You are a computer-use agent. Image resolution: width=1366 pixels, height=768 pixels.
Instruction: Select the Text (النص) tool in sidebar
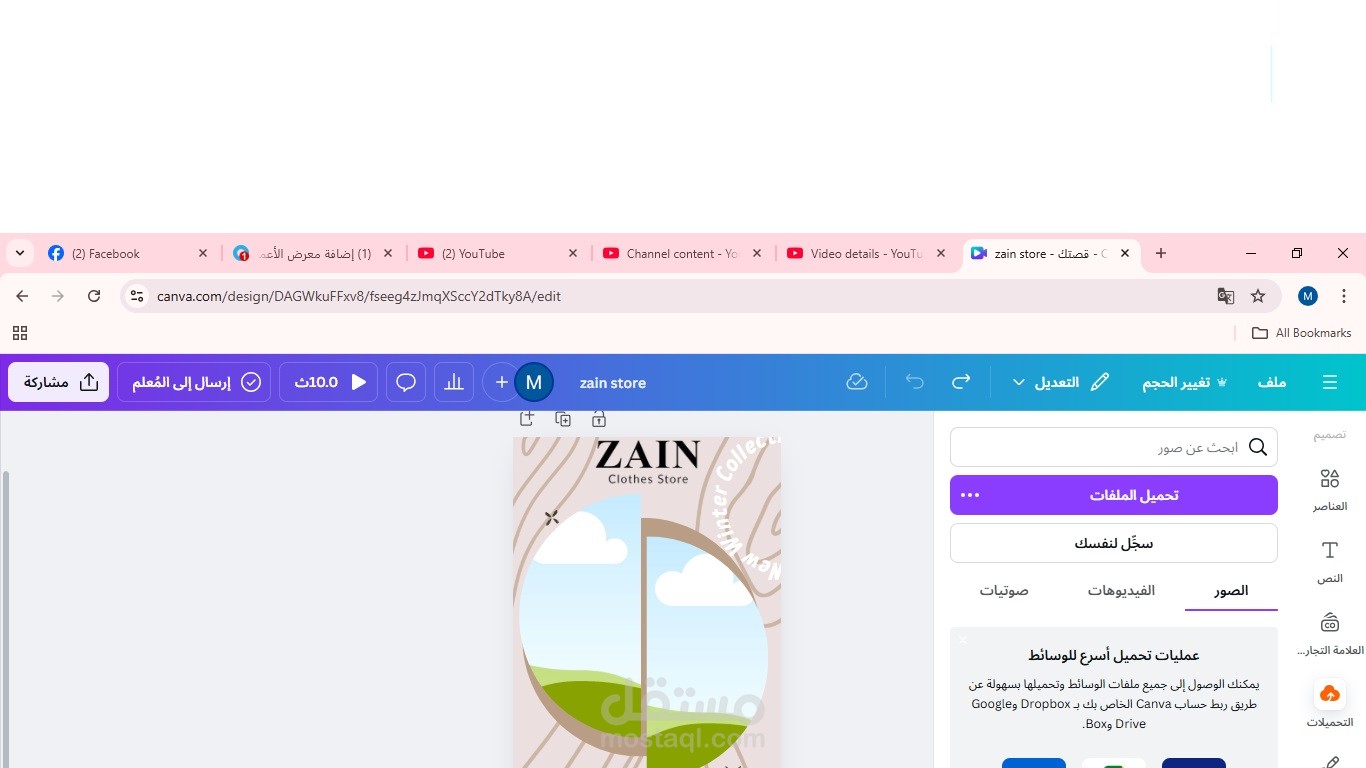click(x=1330, y=561)
